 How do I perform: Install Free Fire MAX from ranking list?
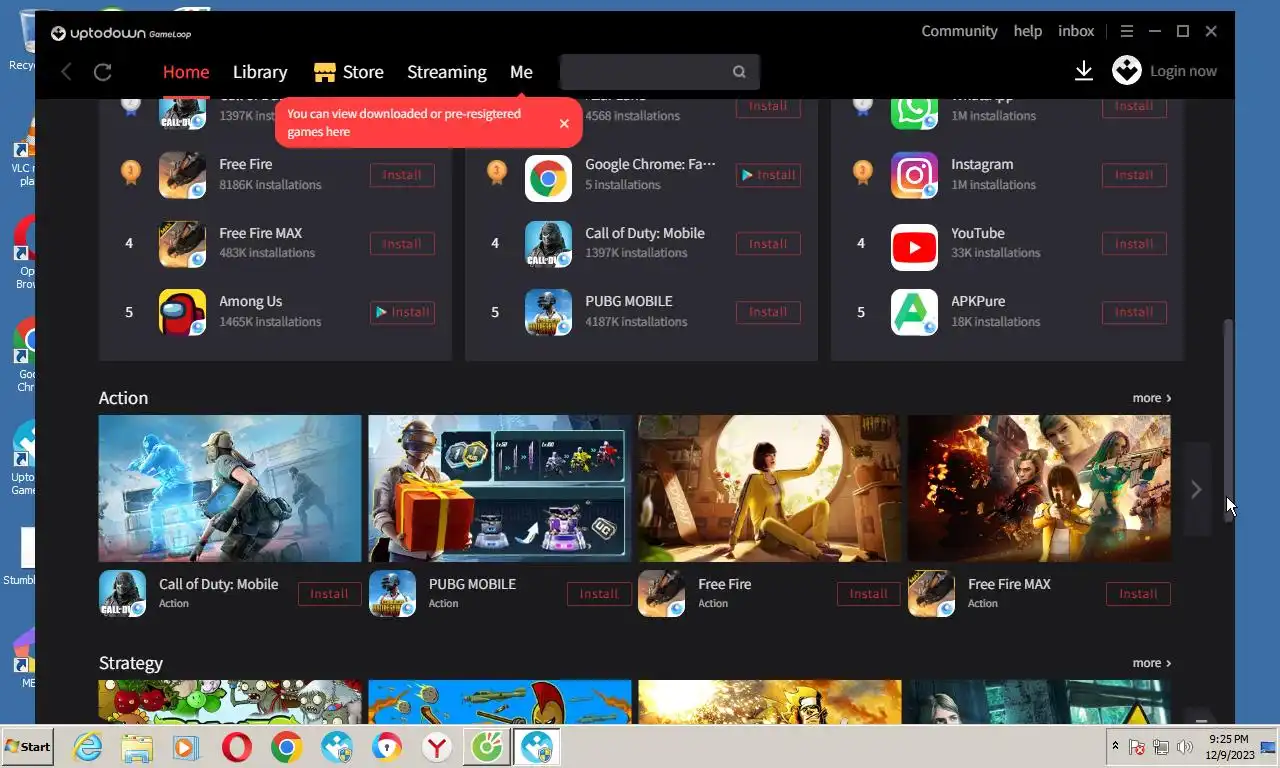tap(402, 244)
